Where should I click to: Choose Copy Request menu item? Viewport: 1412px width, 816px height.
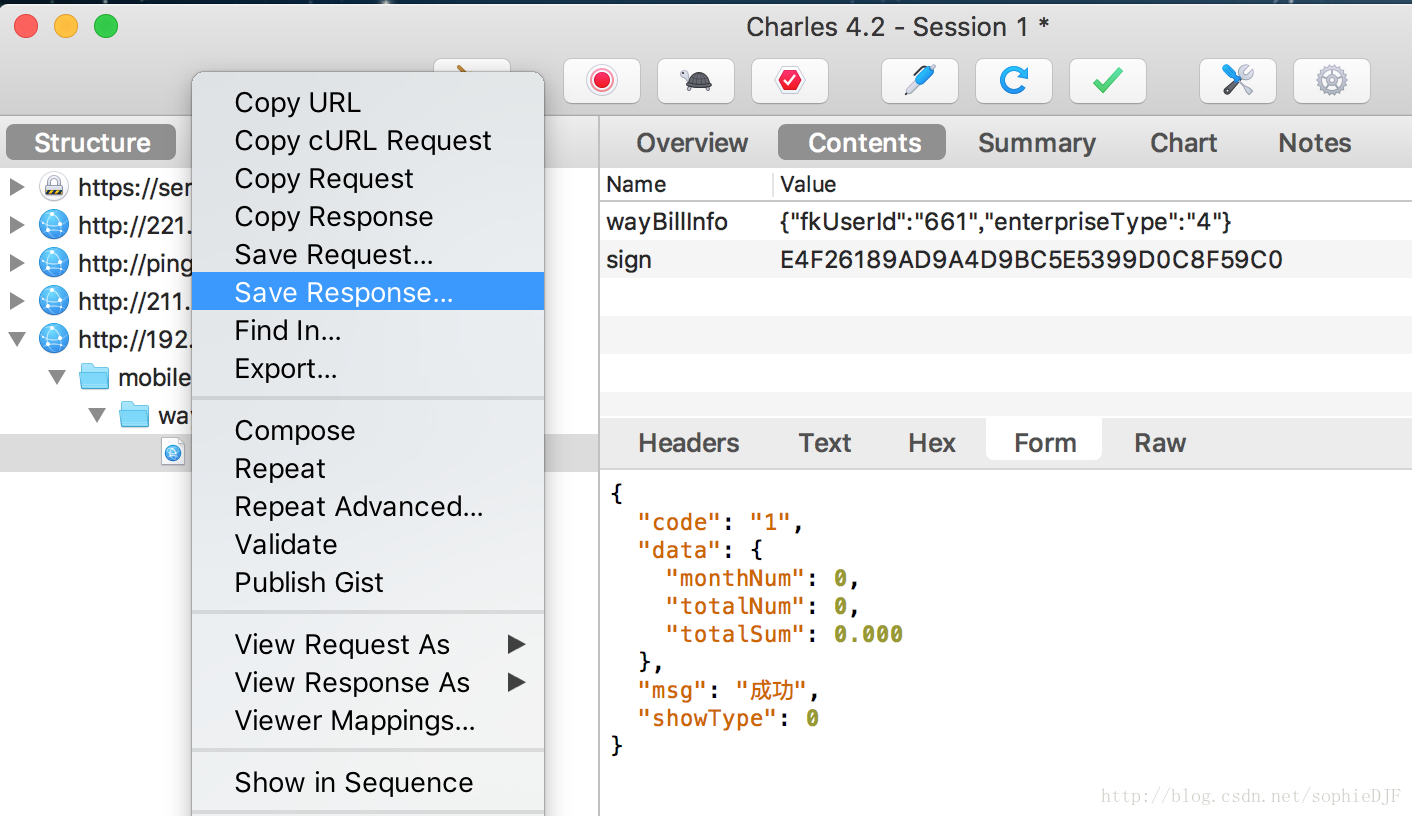click(x=368, y=179)
